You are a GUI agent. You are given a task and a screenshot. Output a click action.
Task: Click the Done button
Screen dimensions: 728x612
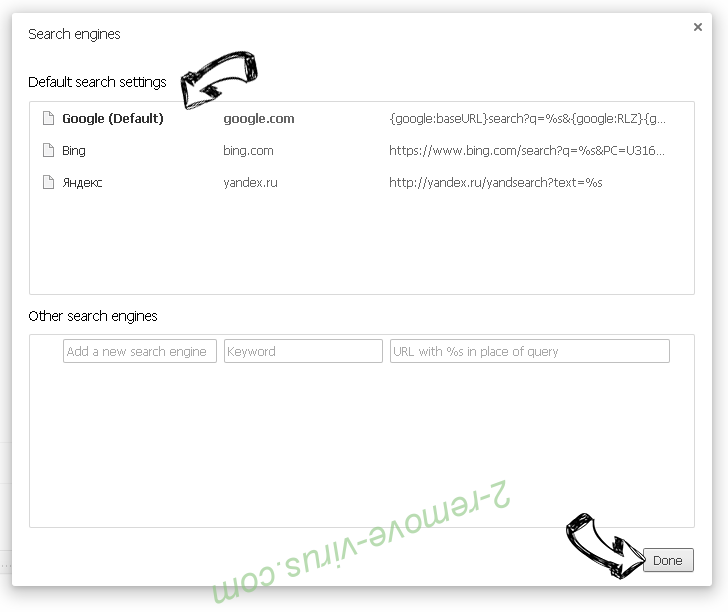[x=668, y=560]
